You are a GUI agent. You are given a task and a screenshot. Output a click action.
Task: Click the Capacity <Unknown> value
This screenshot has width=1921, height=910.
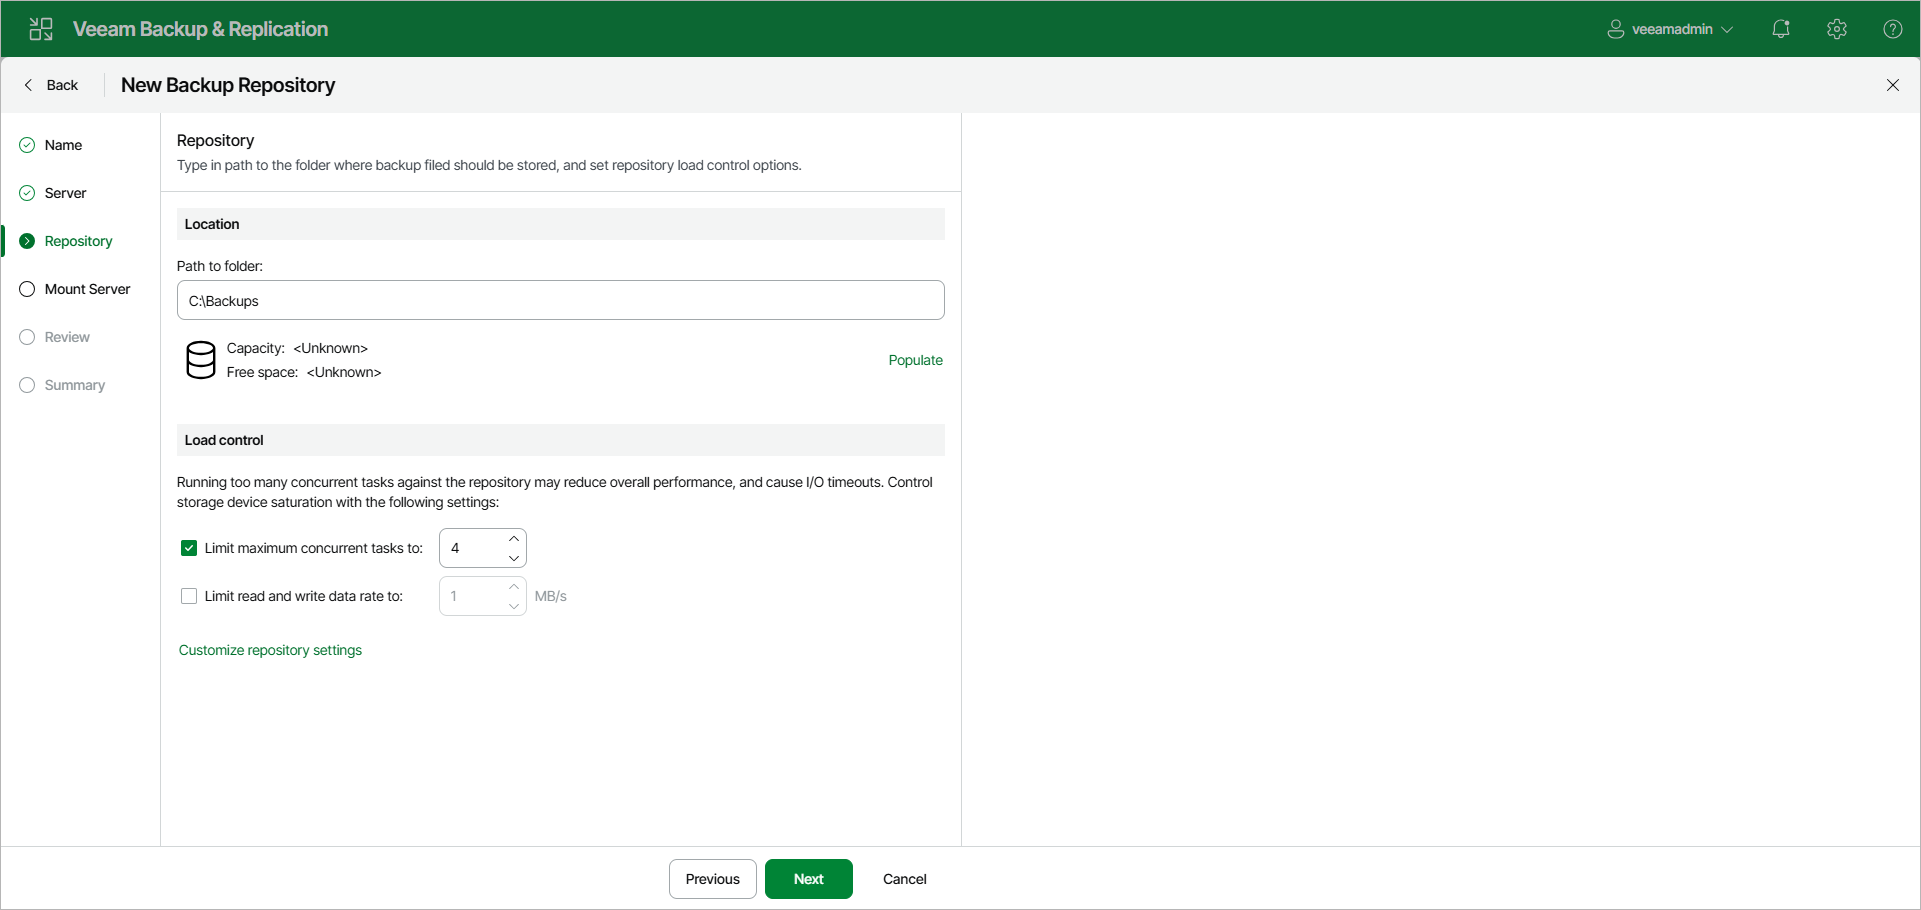[331, 348]
